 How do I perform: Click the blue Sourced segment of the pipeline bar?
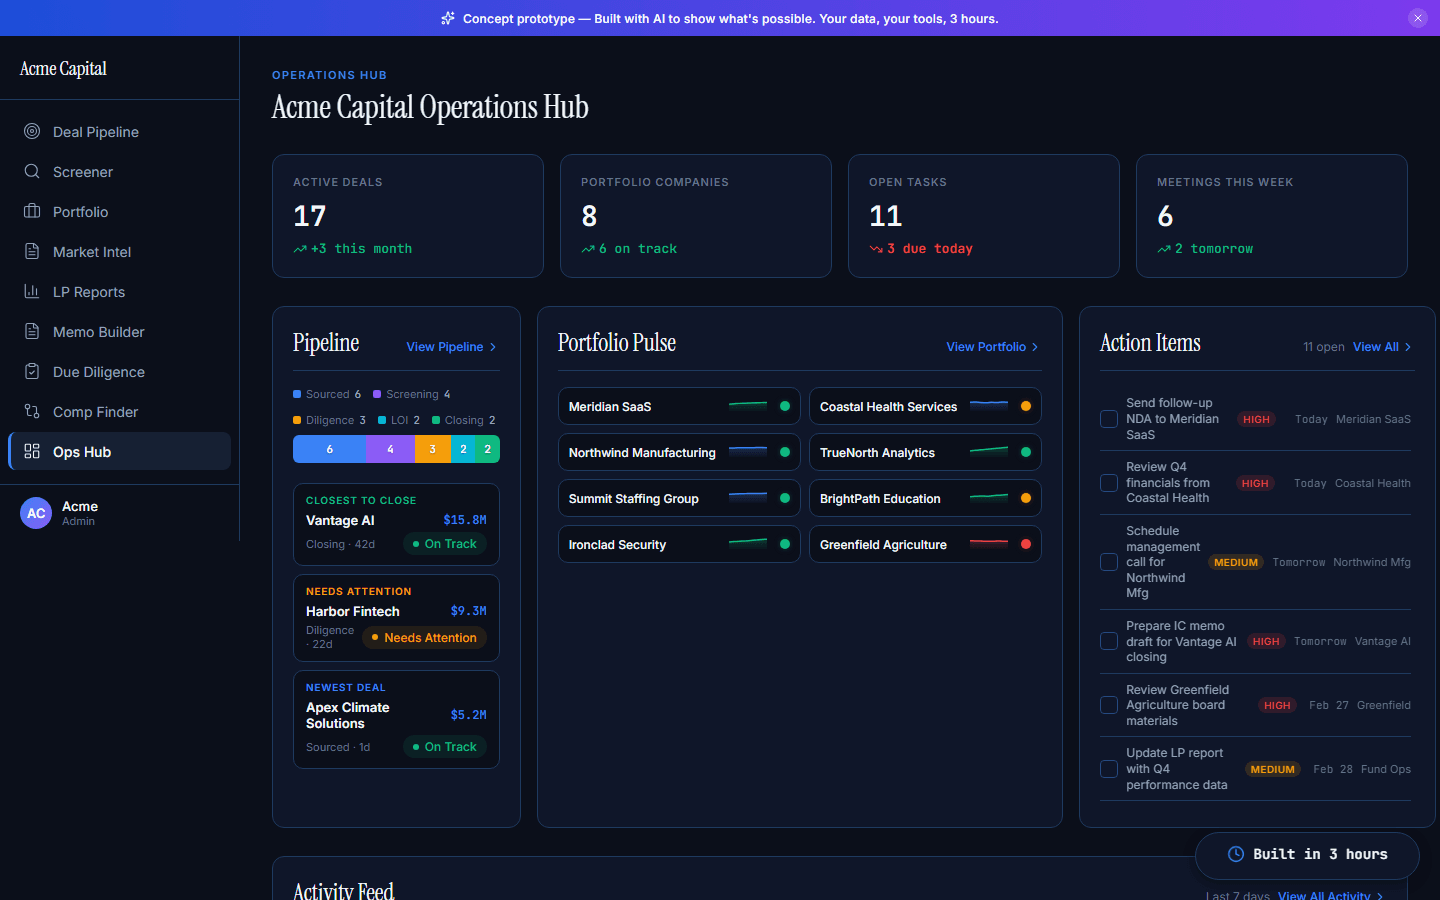[328, 449]
